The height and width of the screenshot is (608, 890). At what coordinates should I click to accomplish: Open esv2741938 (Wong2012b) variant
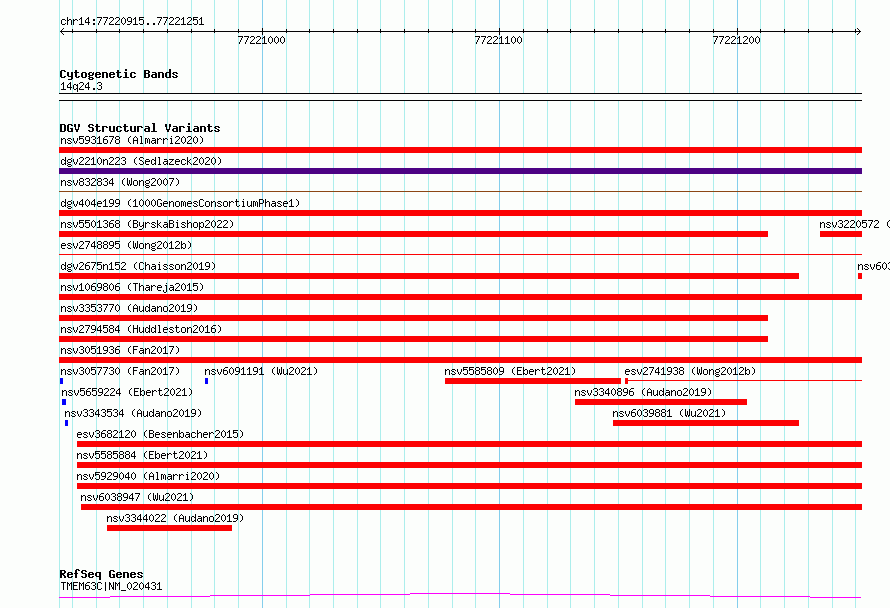[x=690, y=371]
